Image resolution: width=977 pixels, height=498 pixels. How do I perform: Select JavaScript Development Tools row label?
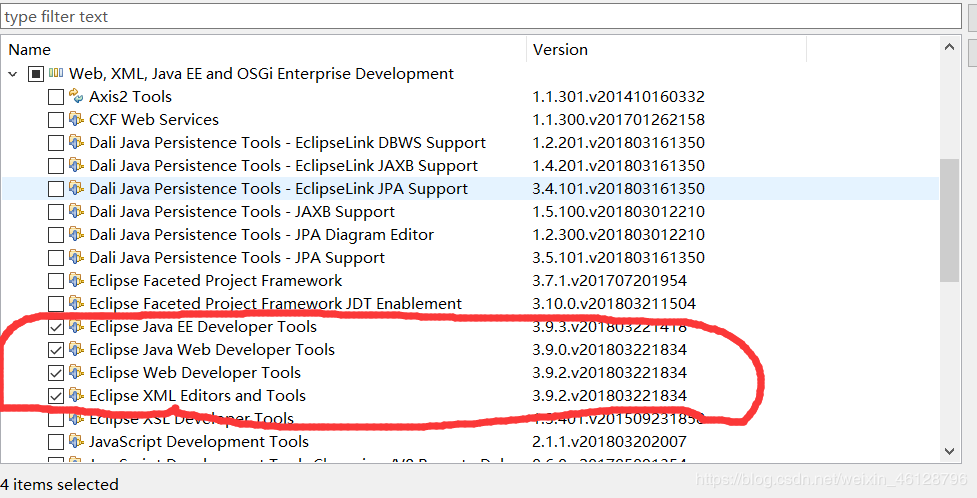pos(199,442)
